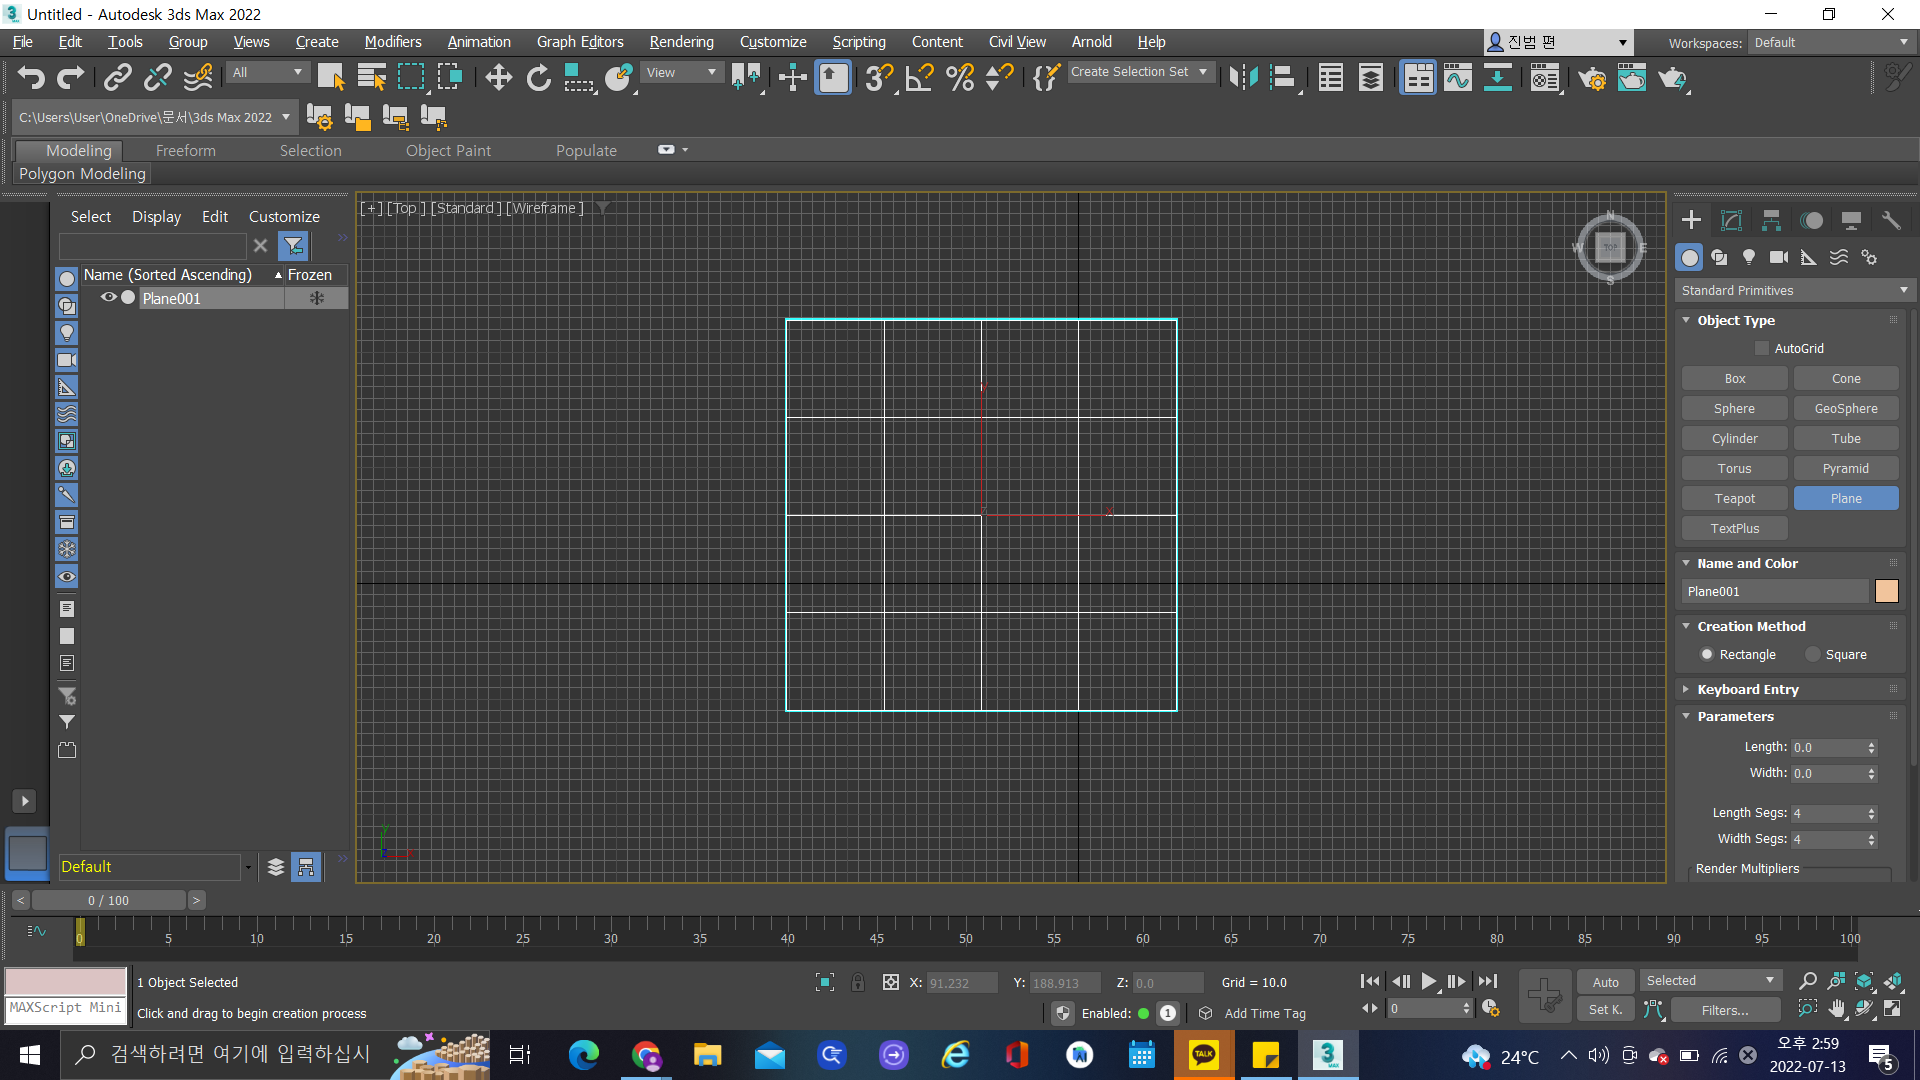Switch to the Freeform ribbon tab
The width and height of the screenshot is (1920, 1080).
(x=185, y=150)
